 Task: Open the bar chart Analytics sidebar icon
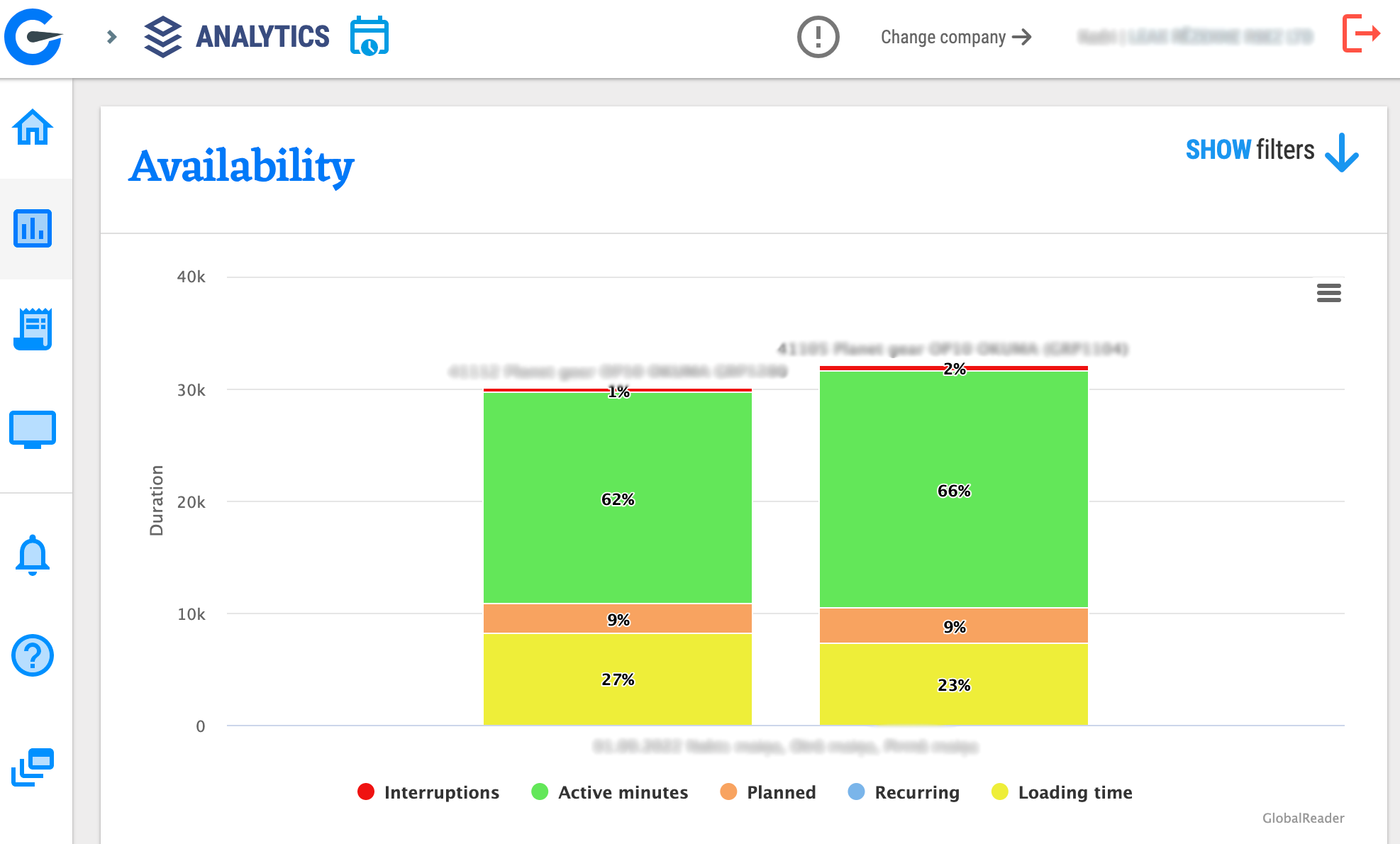click(33, 229)
